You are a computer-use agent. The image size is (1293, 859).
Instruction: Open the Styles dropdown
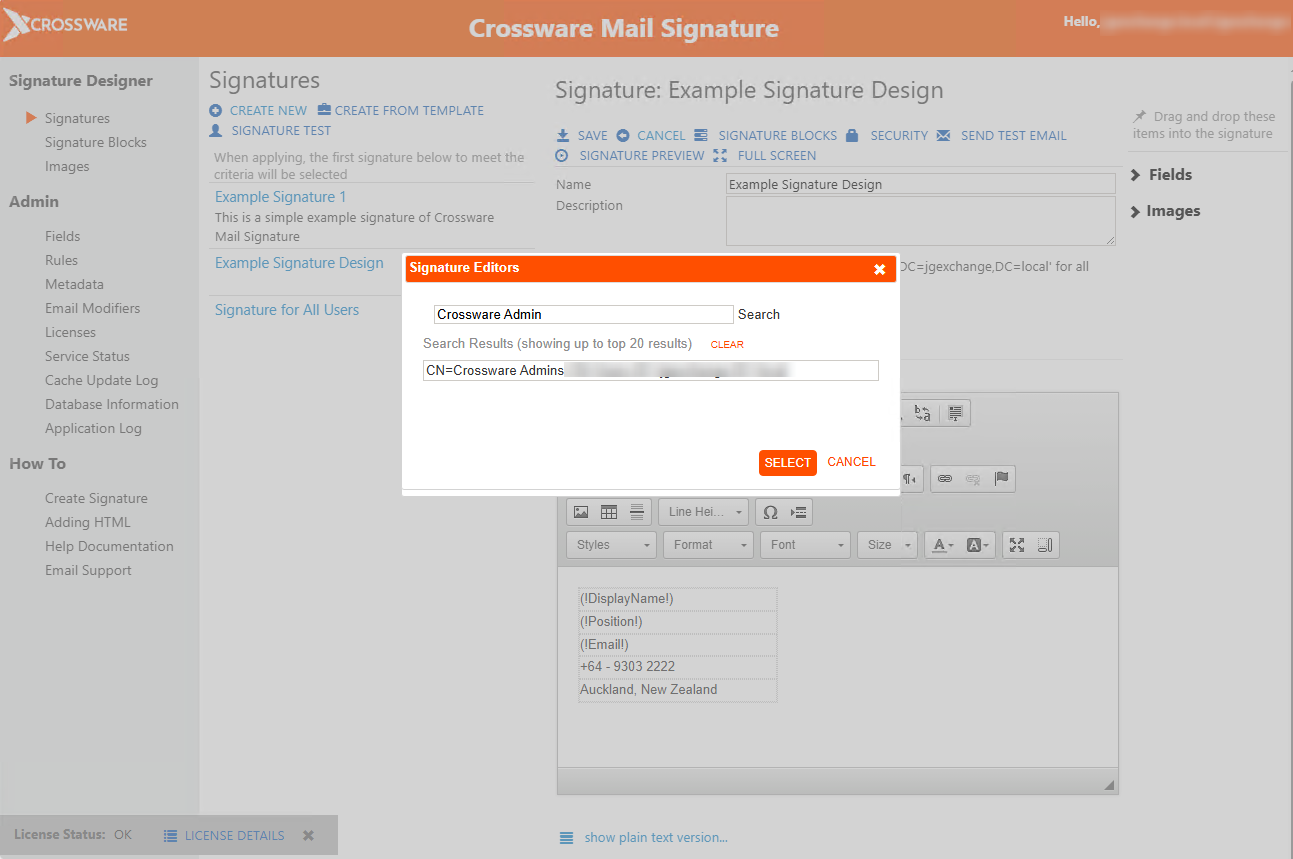[612, 545]
